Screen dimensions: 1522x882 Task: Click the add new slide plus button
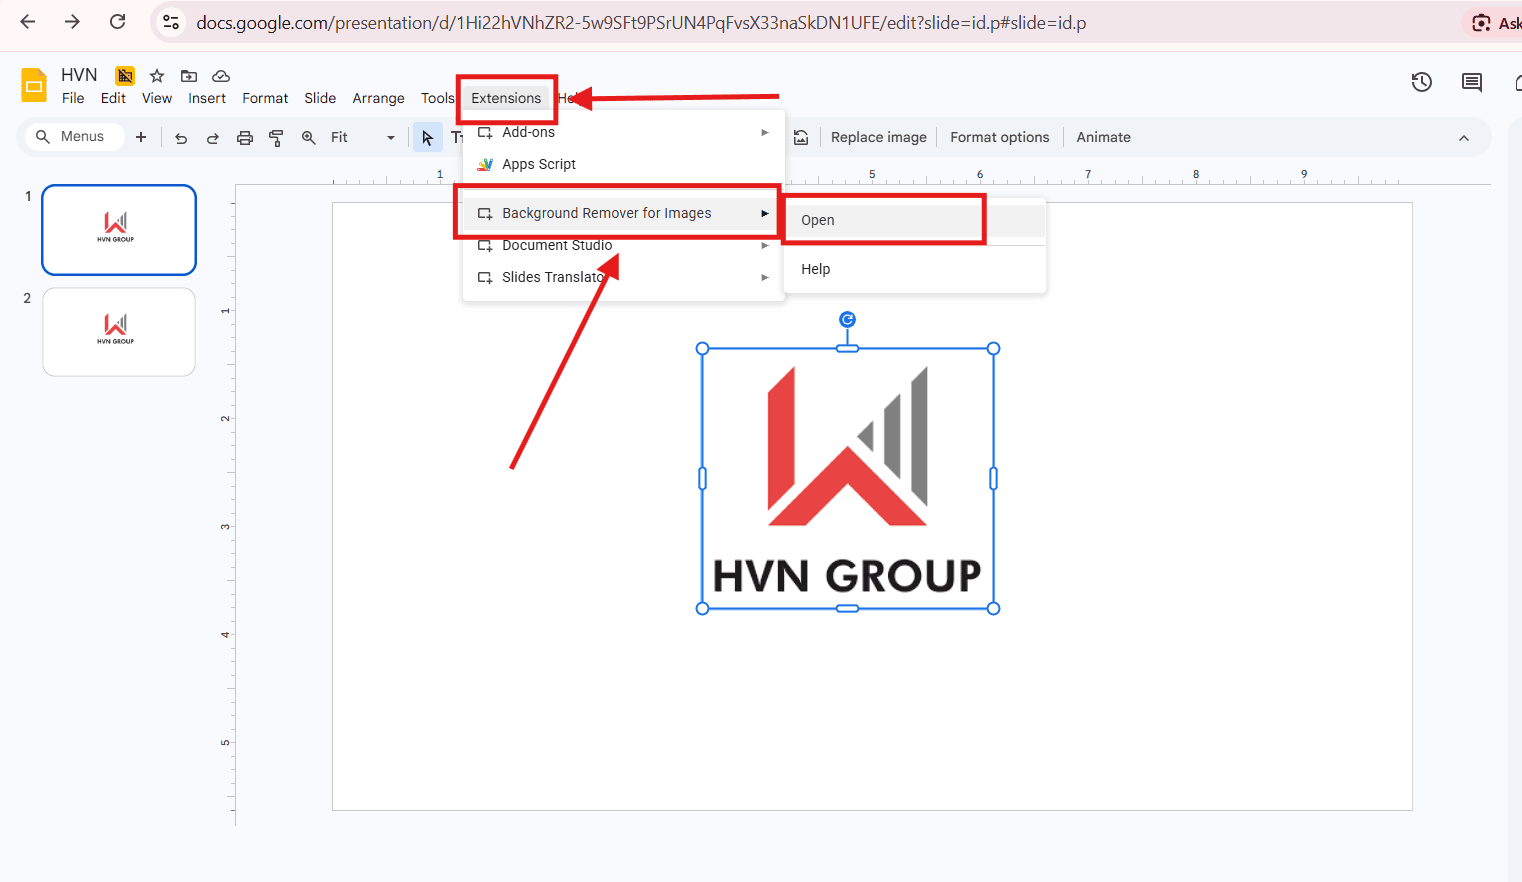(x=141, y=137)
